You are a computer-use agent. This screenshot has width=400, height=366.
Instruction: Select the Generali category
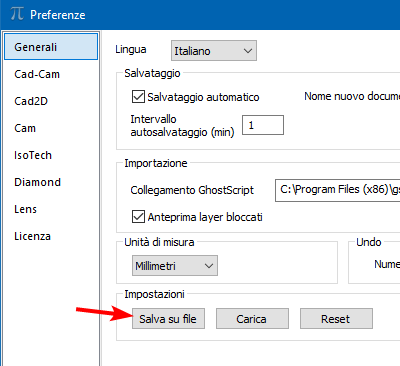click(x=51, y=47)
